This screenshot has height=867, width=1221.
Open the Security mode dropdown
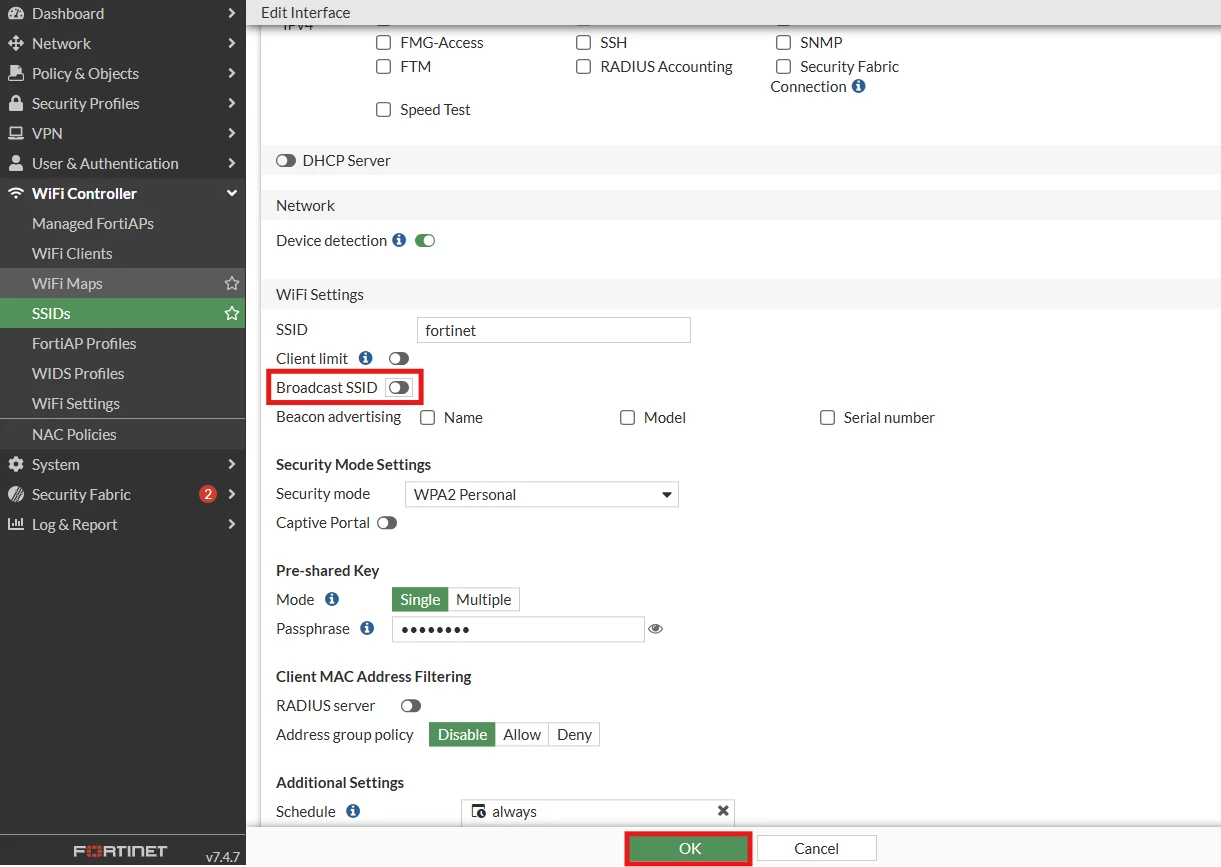coord(542,494)
